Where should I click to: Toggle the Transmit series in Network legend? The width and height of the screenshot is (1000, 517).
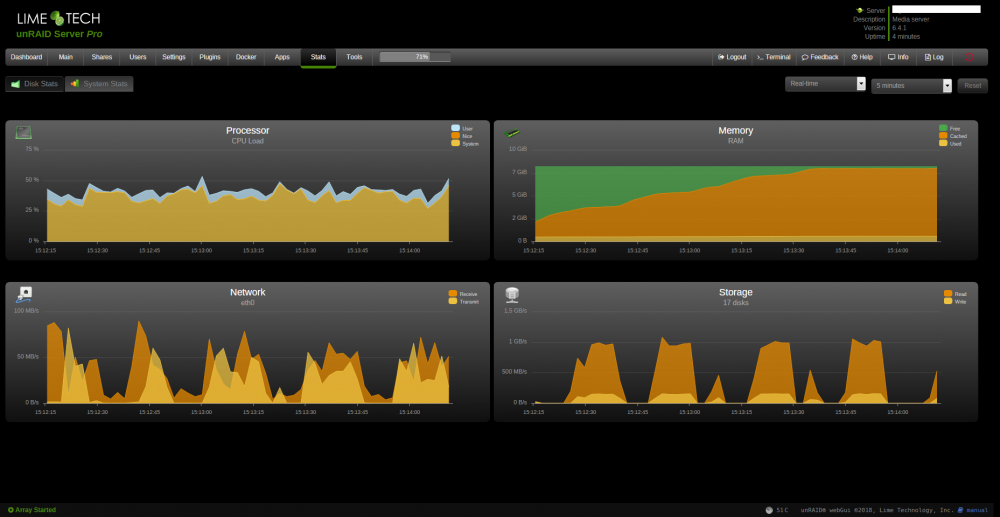tap(464, 301)
